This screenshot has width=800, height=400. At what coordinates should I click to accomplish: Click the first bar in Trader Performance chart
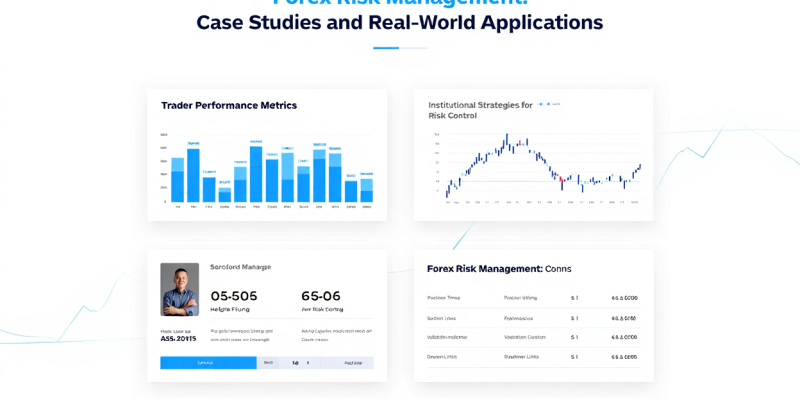[x=177, y=180]
